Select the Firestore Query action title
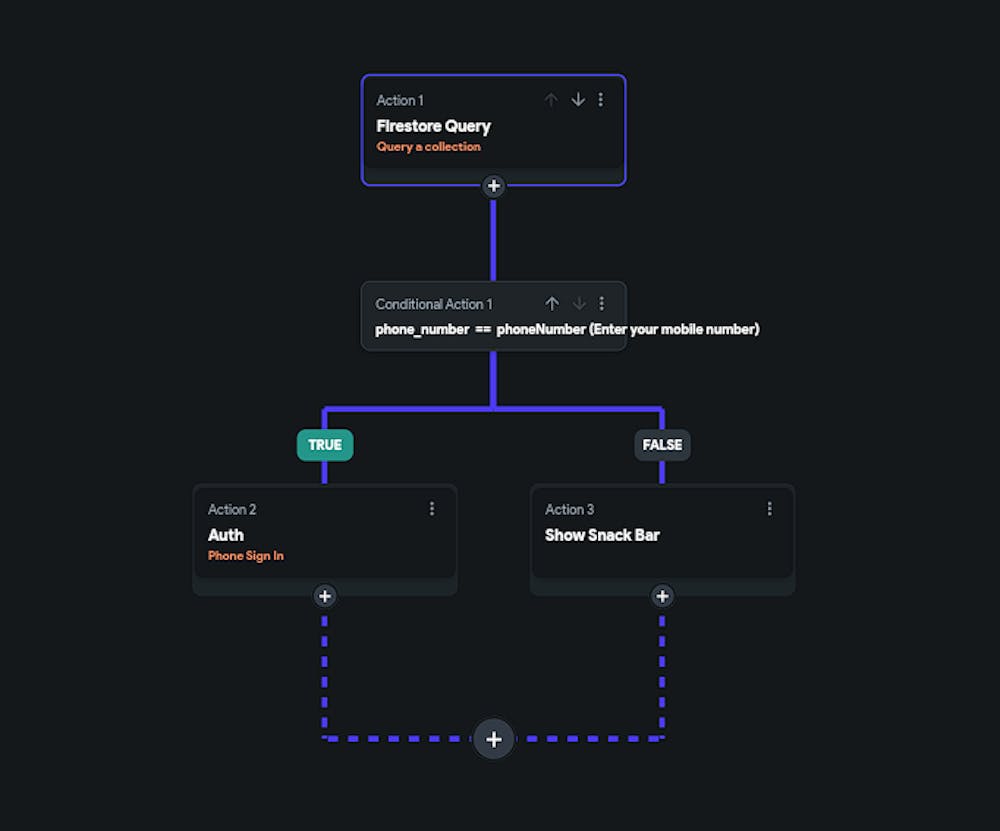Viewport: 1000px width, 831px height. (433, 126)
